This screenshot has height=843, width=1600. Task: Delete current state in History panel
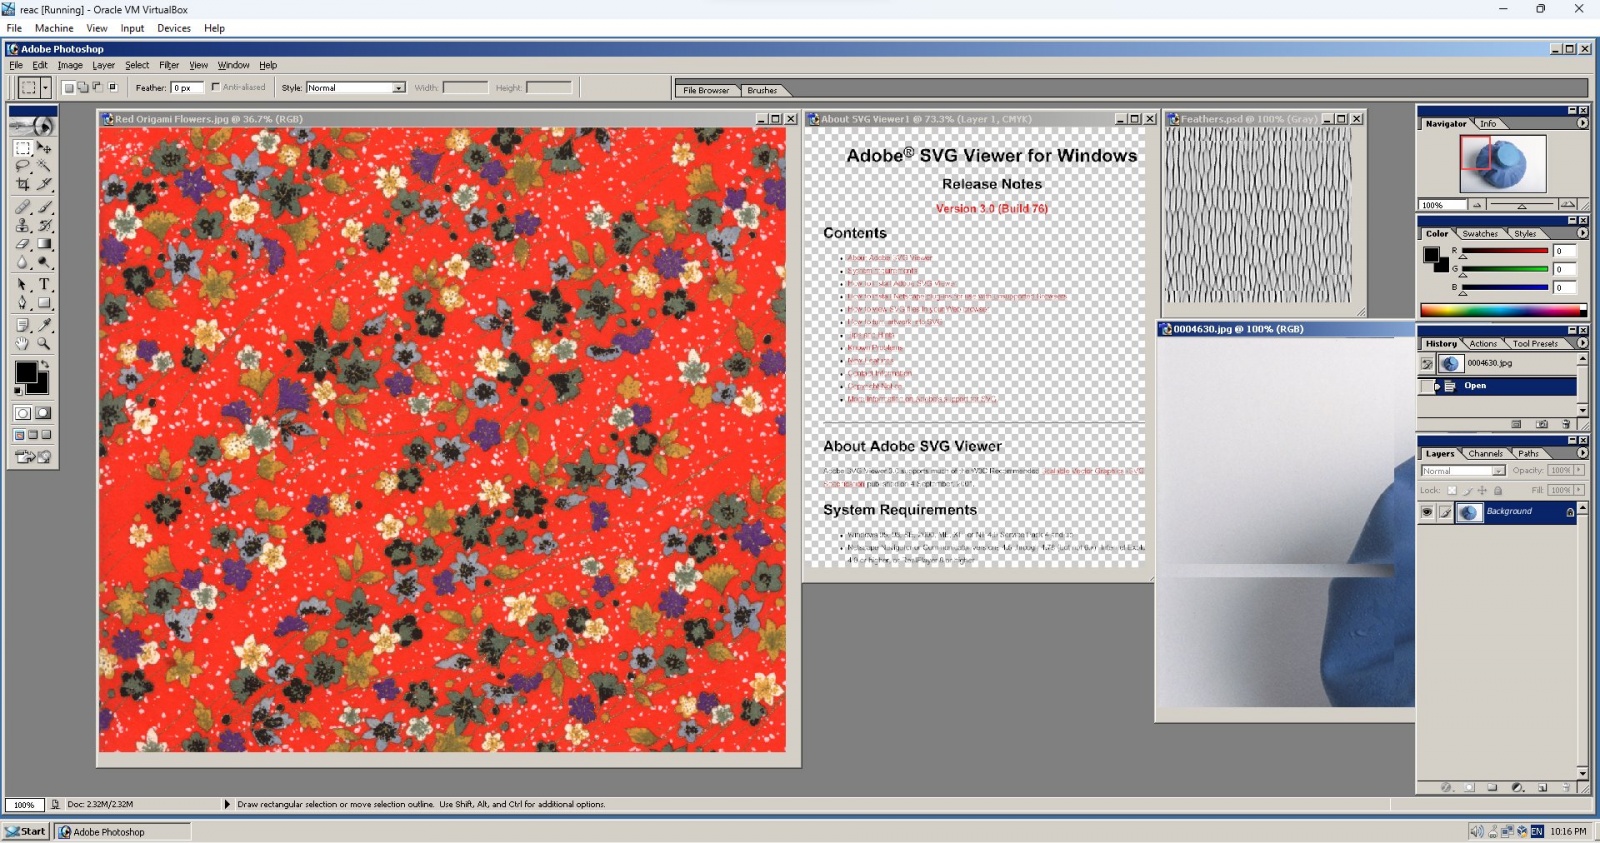(x=1566, y=424)
